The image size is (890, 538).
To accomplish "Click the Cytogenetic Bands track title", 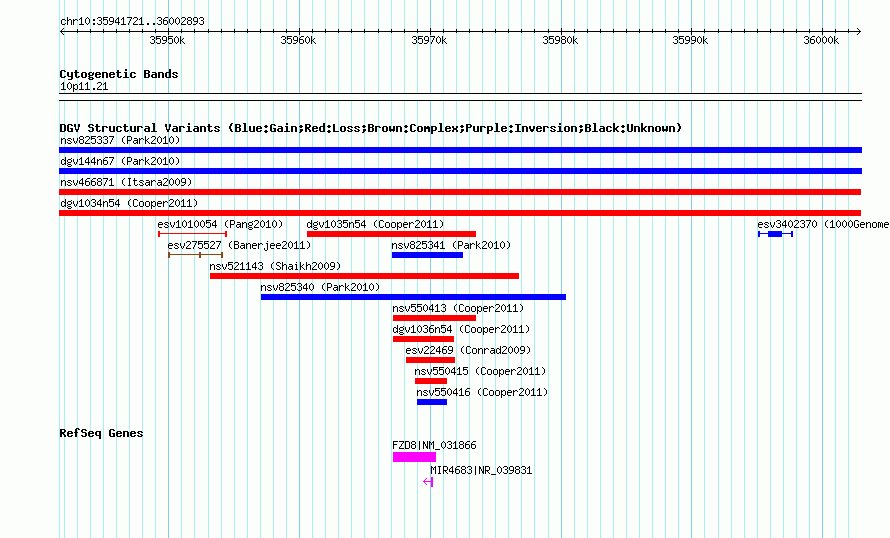I will 119,74.
